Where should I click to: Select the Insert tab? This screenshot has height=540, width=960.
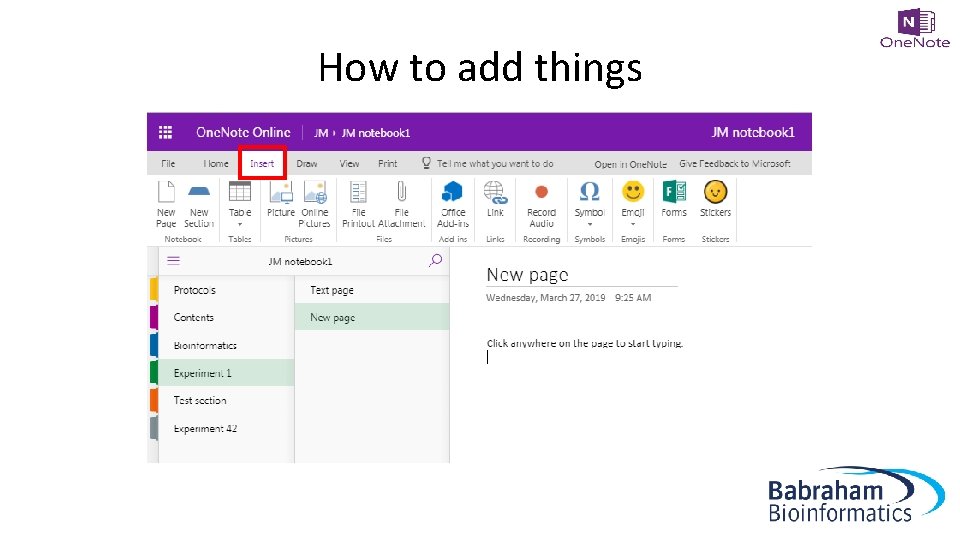point(262,163)
